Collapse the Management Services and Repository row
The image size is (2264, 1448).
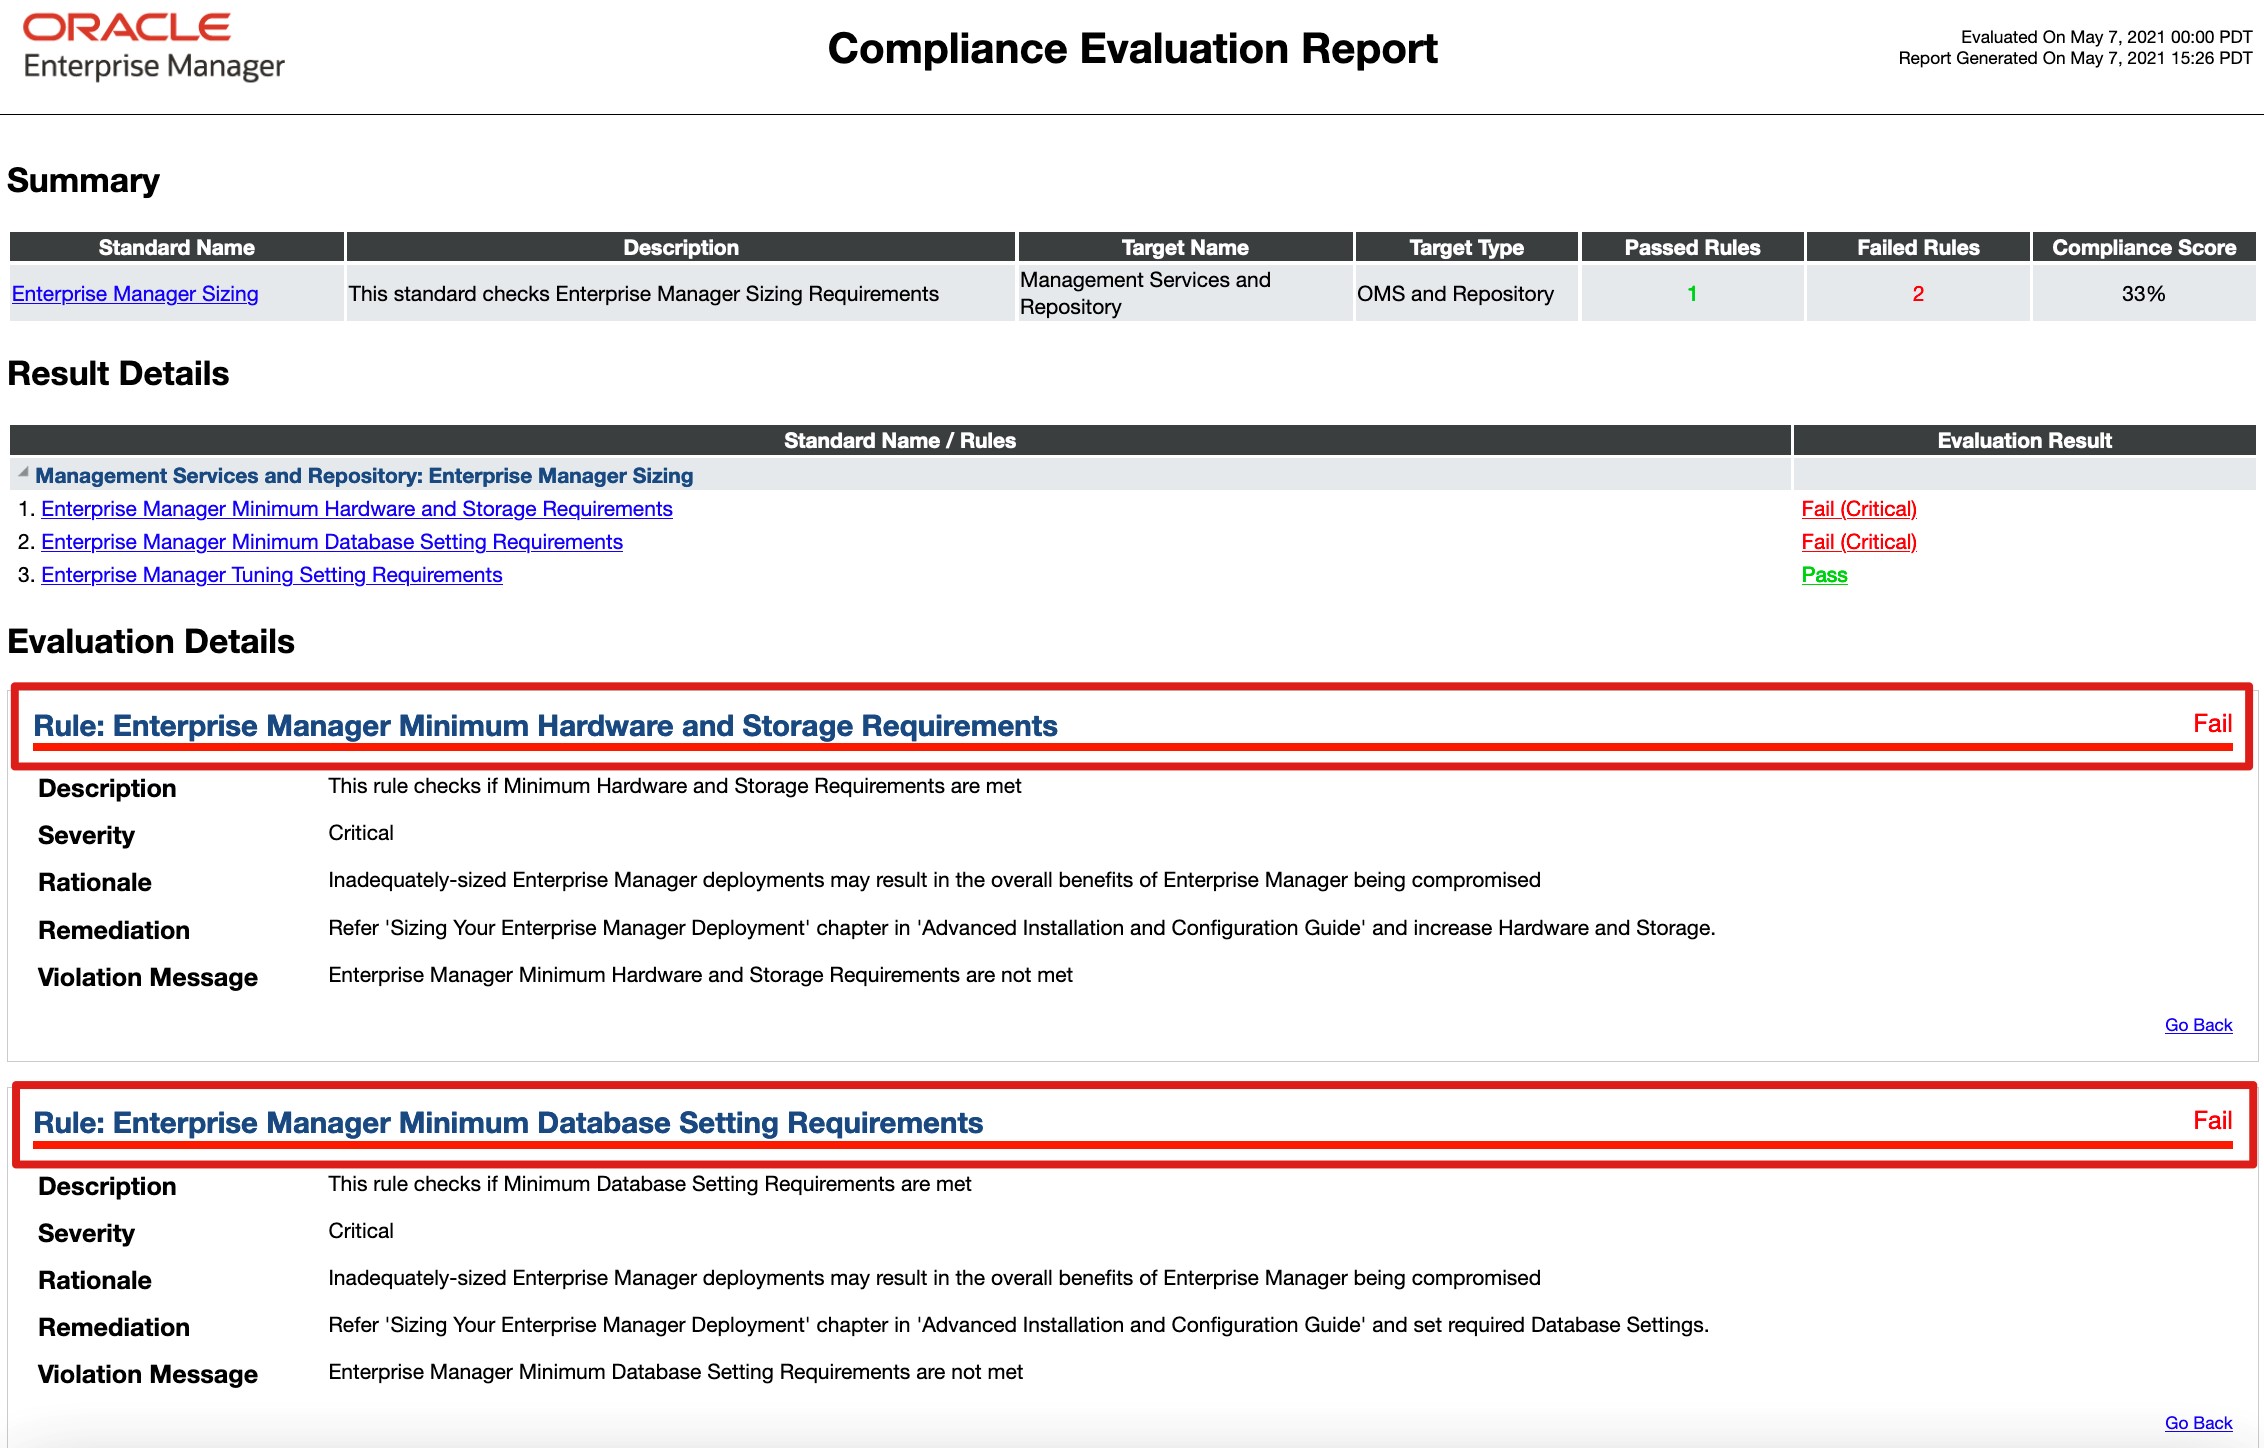click(23, 473)
